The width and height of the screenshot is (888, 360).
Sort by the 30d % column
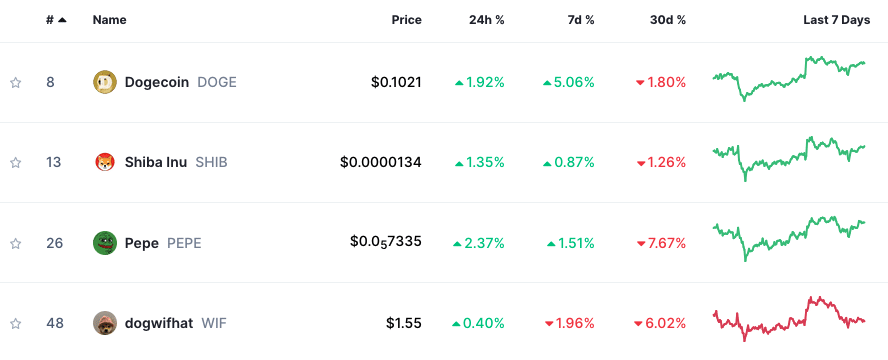[x=668, y=20]
